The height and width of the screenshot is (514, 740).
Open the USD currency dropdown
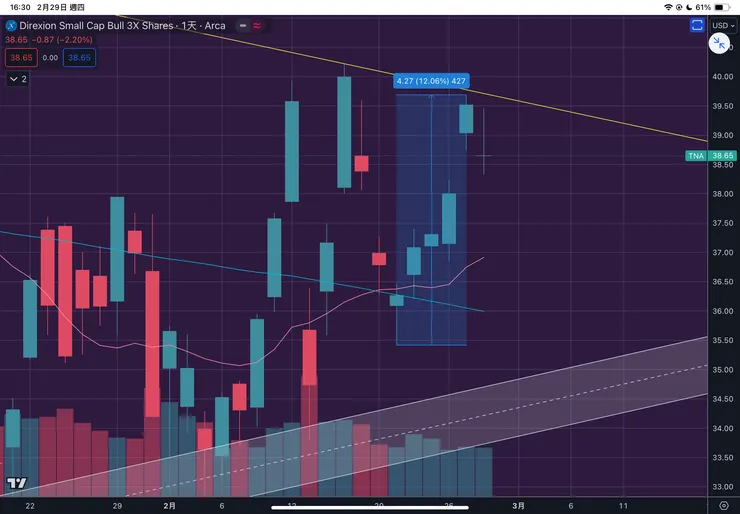tap(723, 25)
